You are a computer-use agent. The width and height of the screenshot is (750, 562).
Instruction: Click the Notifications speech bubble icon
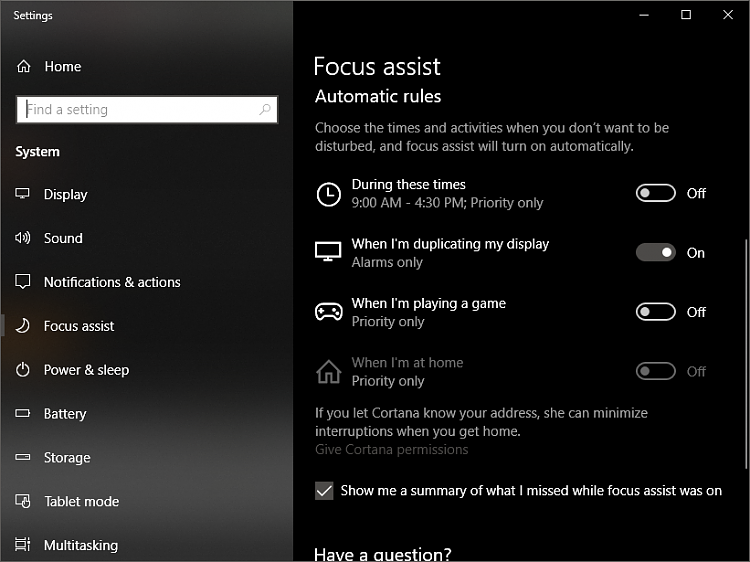point(22,281)
